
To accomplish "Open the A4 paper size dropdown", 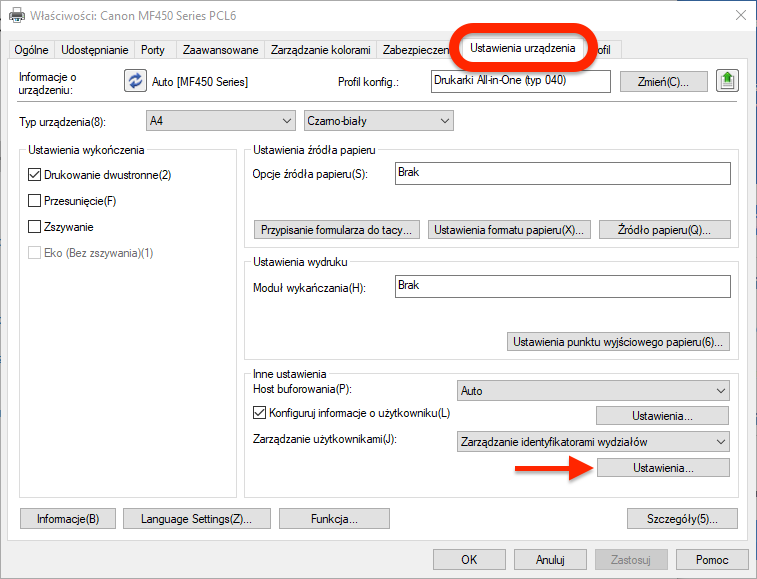I will [x=221, y=121].
